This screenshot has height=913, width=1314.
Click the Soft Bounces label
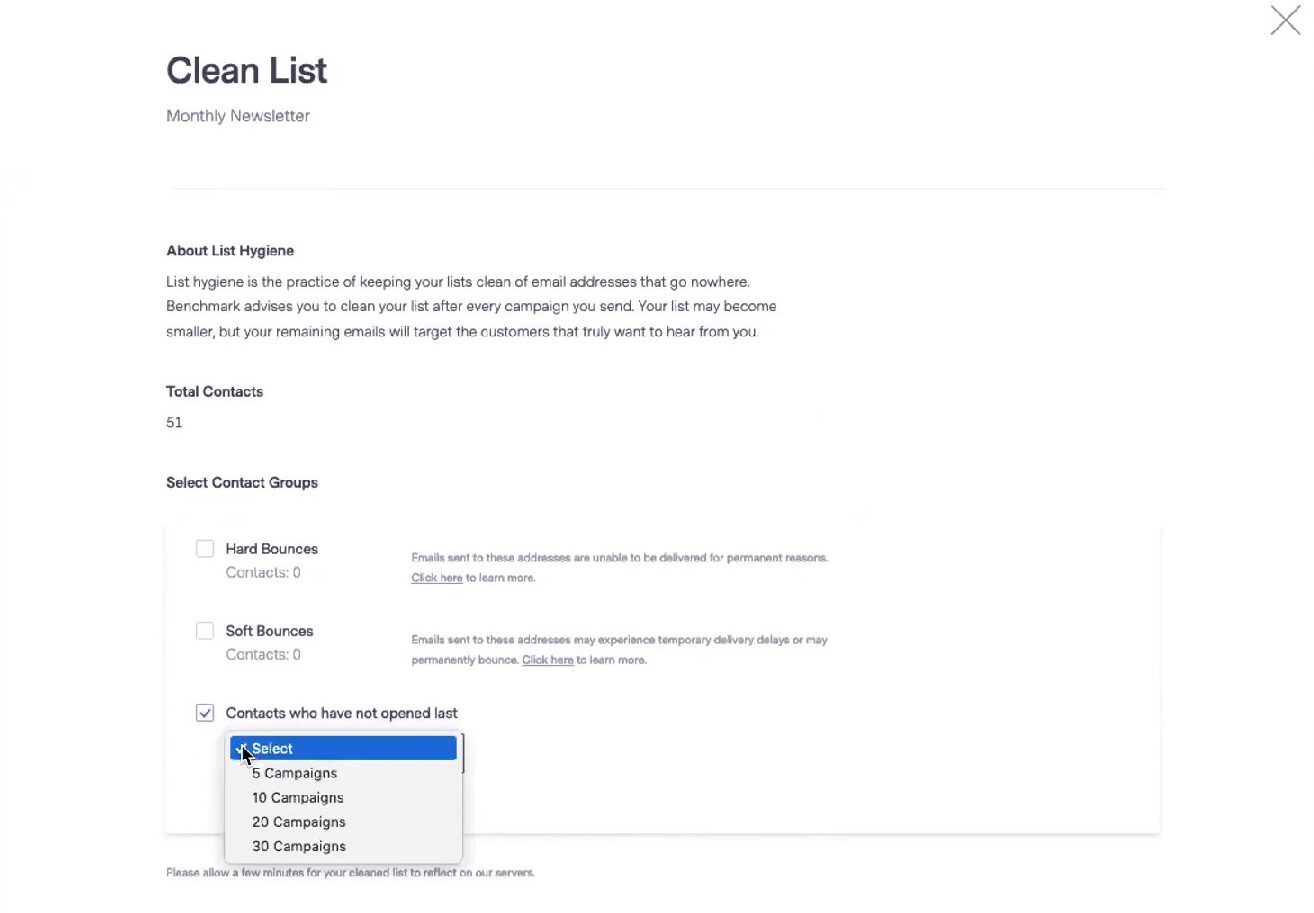(269, 631)
